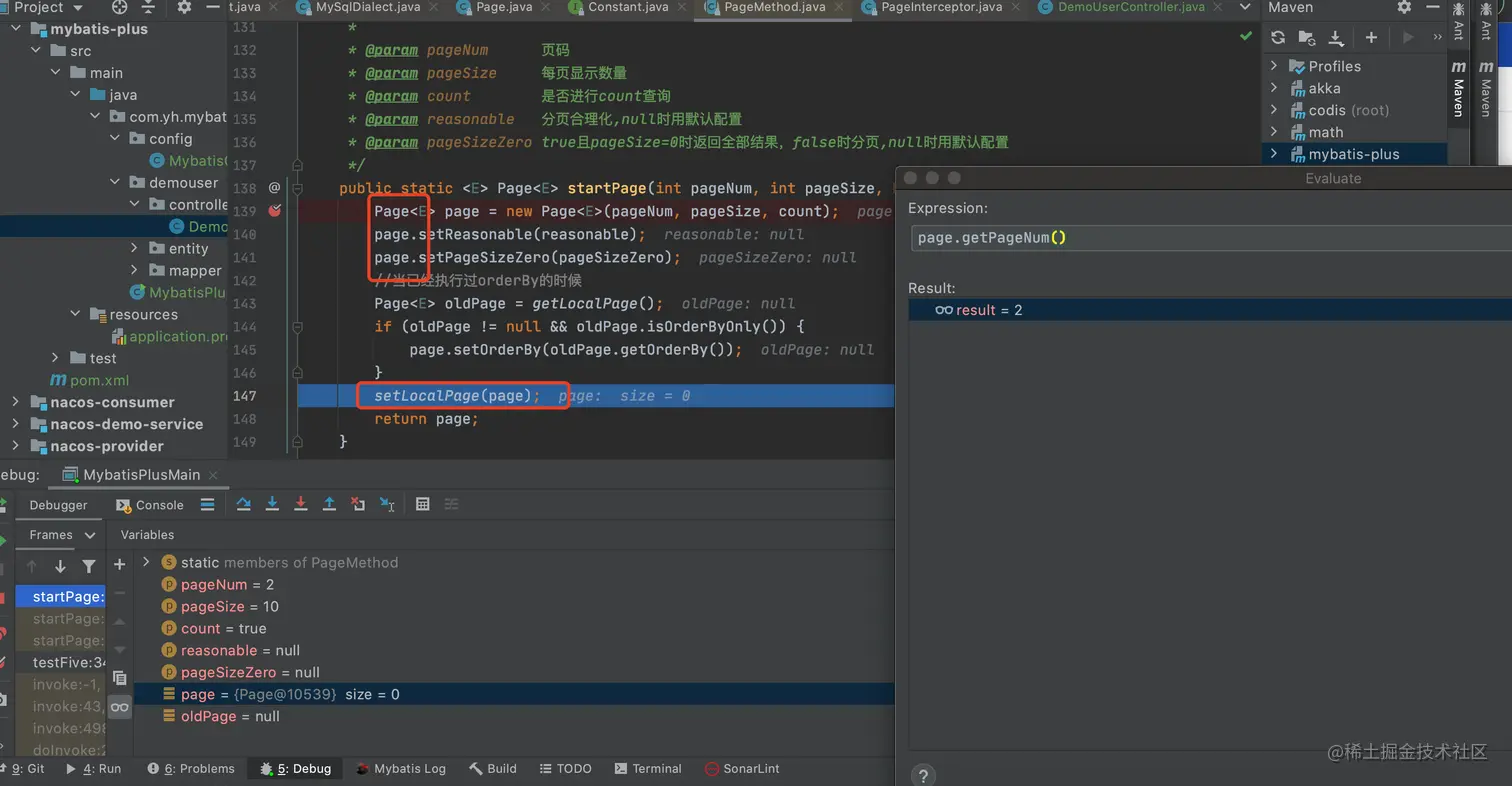1512x786 pixels.
Task: Expand the mapper package in Project tree
Action: pyautogui.click(x=135, y=270)
